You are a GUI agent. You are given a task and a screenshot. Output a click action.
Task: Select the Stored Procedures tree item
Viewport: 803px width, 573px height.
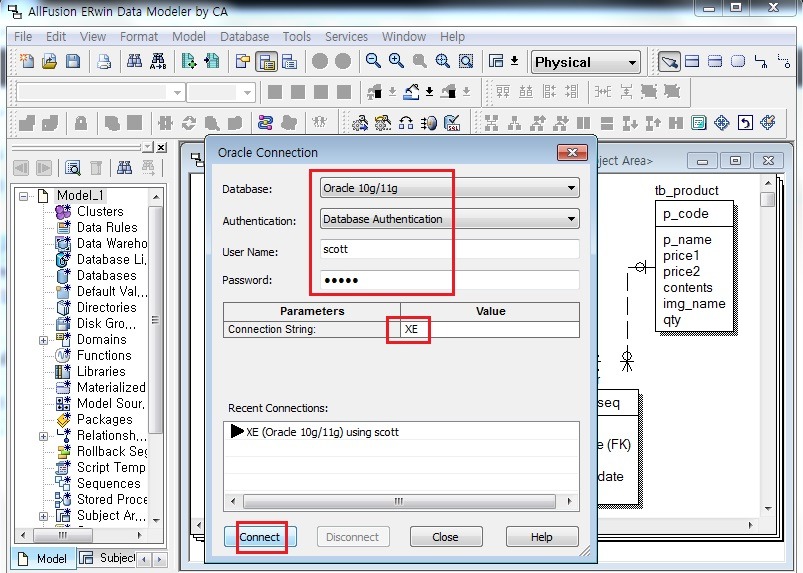coord(112,499)
